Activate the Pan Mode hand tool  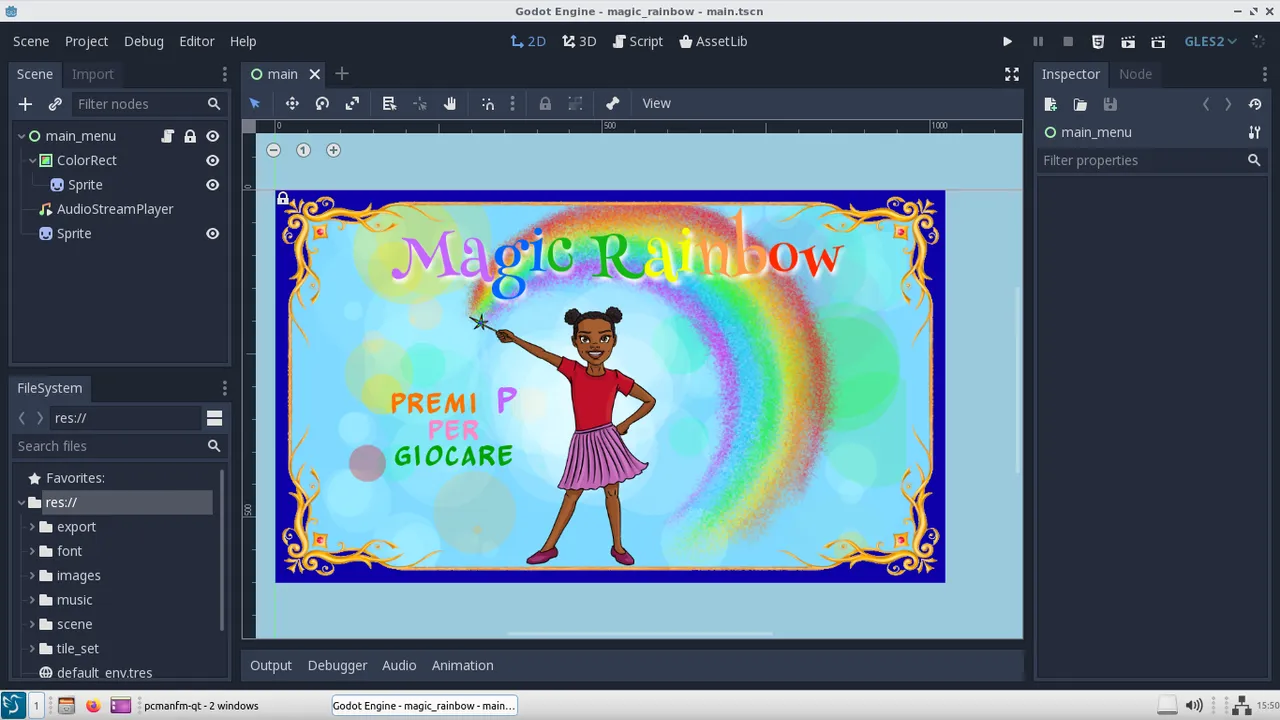click(450, 103)
